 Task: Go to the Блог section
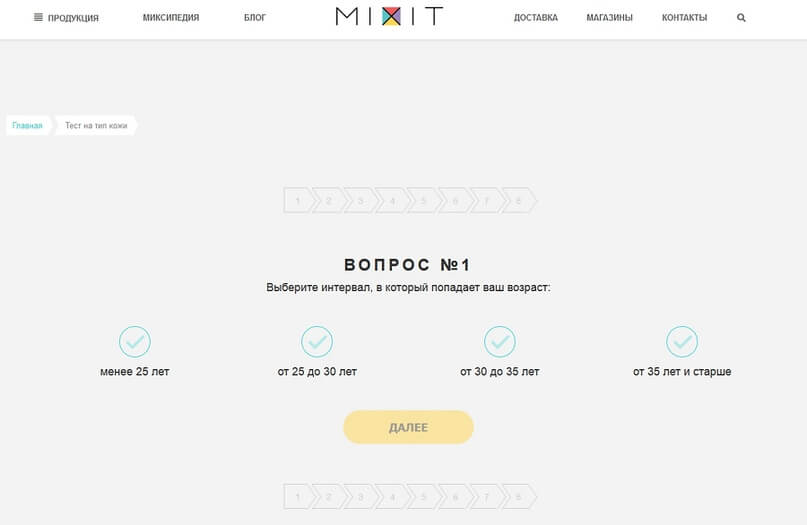pyautogui.click(x=255, y=18)
